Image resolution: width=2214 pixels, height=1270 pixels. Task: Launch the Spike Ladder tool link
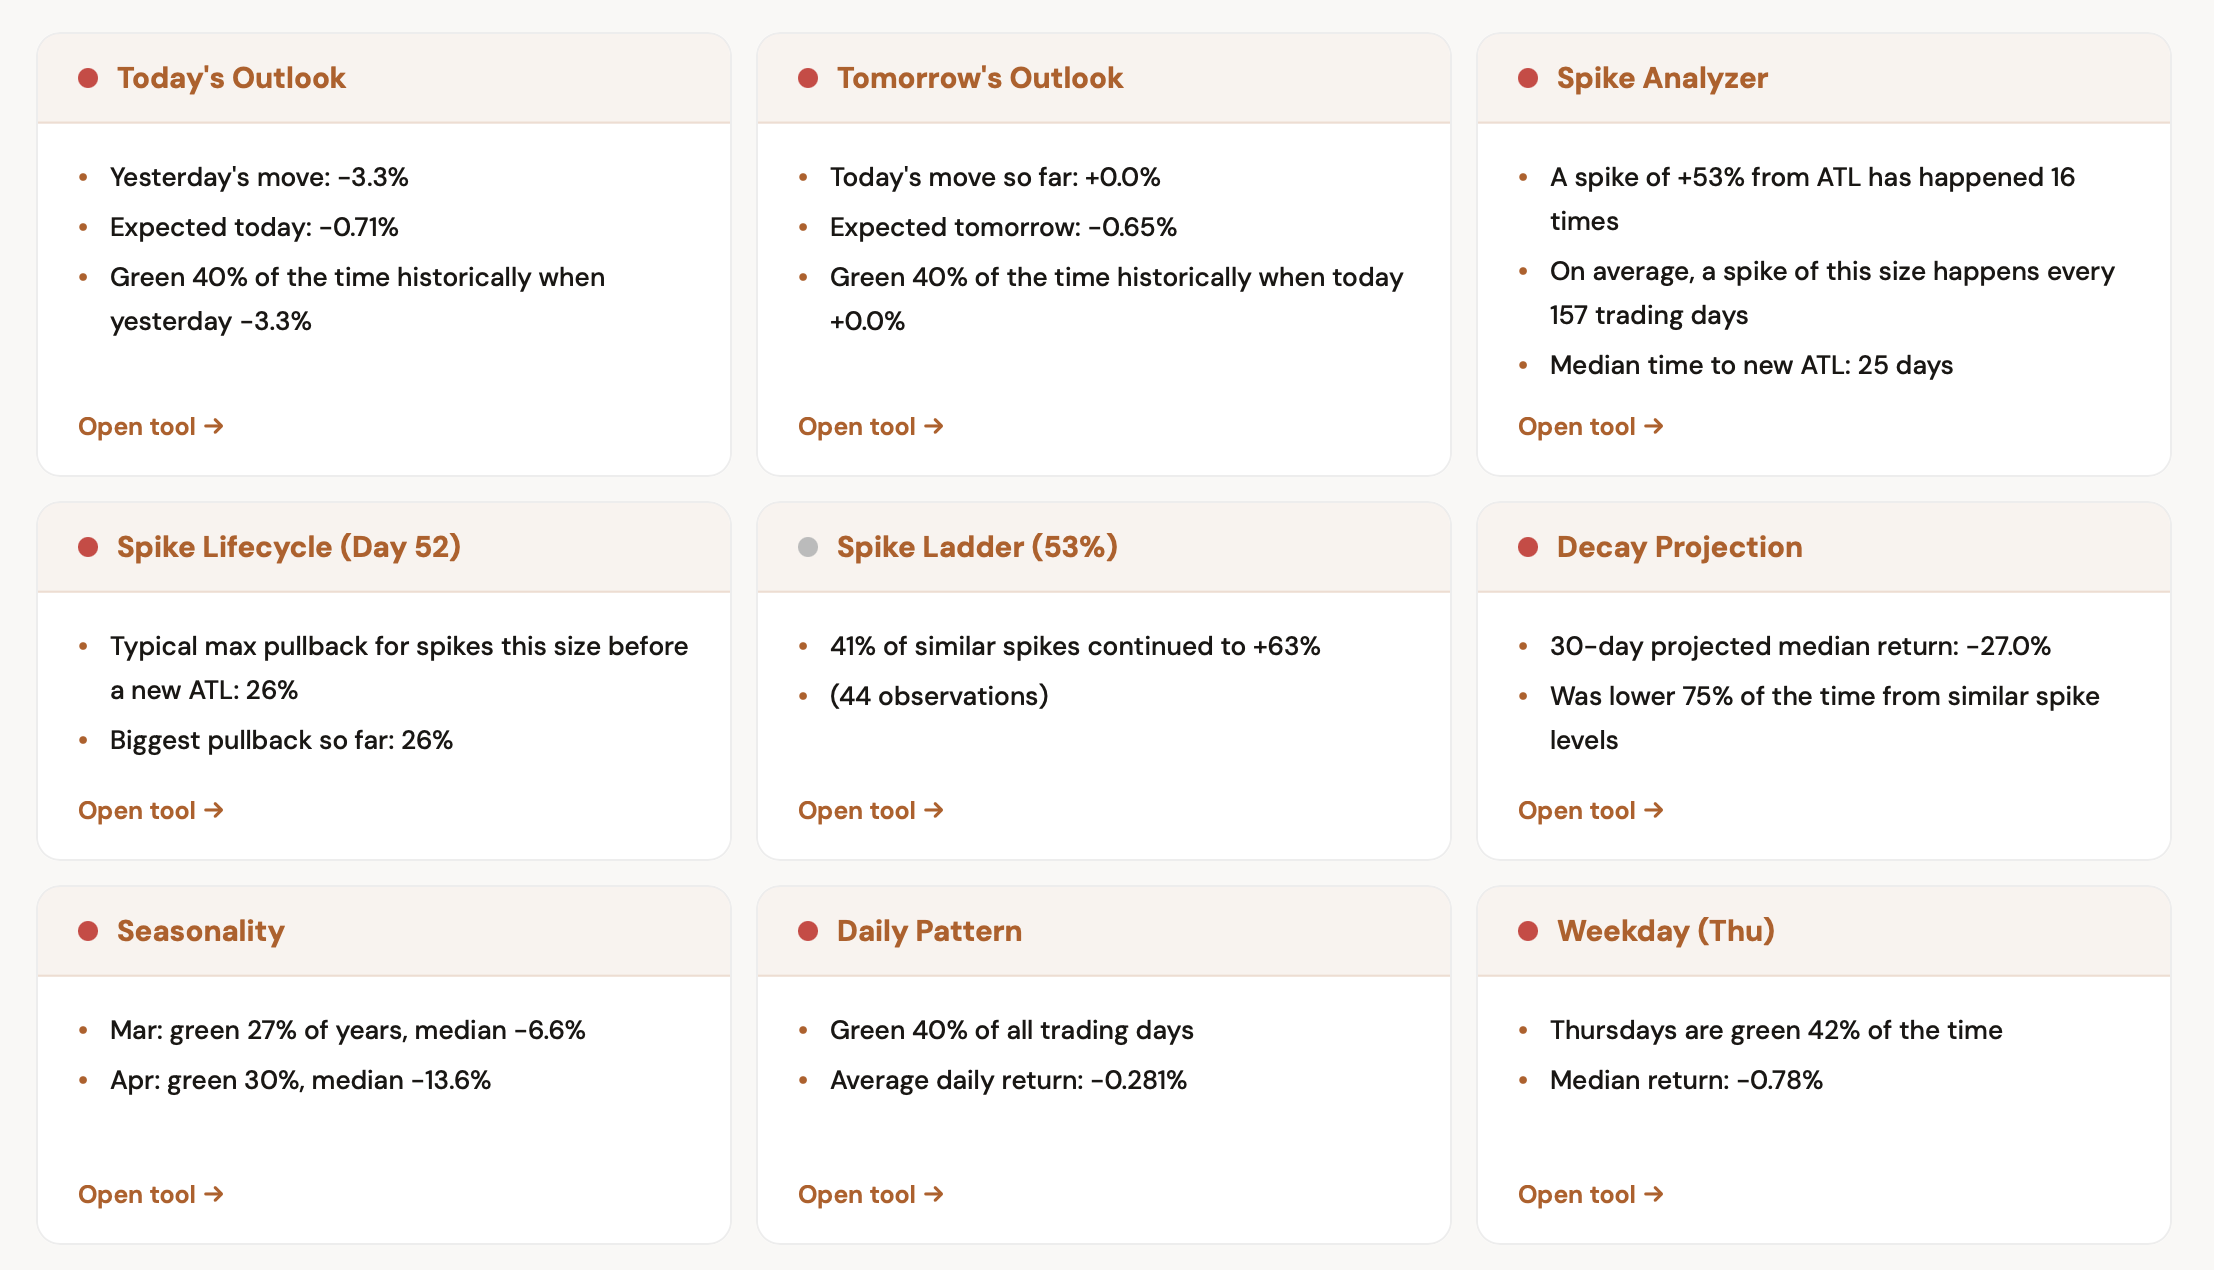(870, 811)
